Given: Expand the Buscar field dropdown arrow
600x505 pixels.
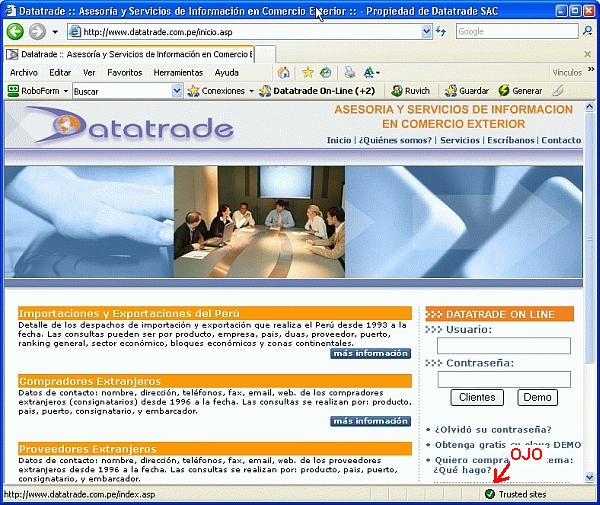Looking at the screenshot, I should 176,91.
